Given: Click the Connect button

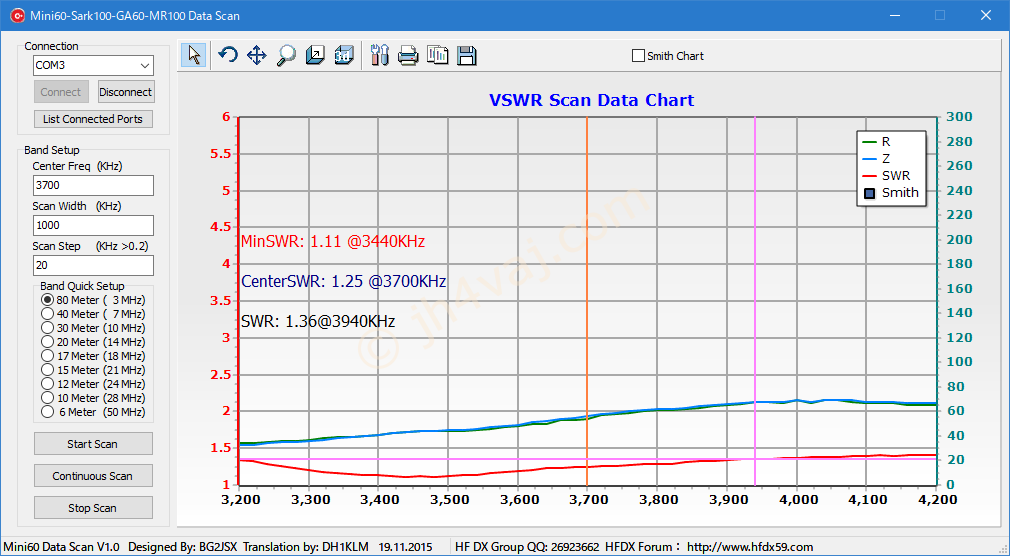Looking at the screenshot, I should 61,92.
